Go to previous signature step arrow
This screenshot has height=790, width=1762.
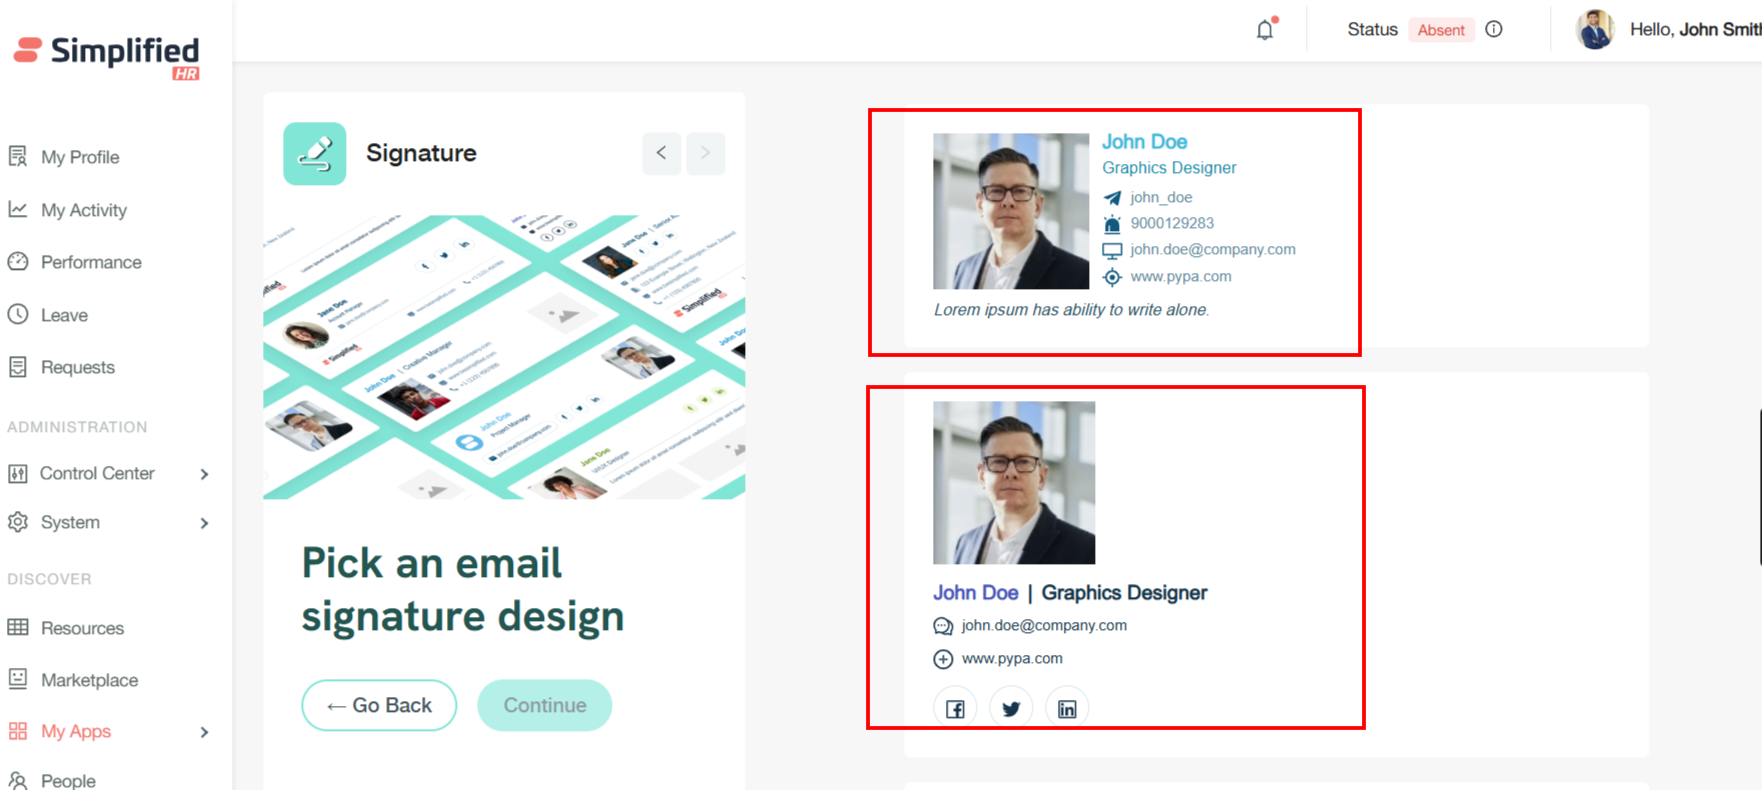pyautogui.click(x=661, y=153)
